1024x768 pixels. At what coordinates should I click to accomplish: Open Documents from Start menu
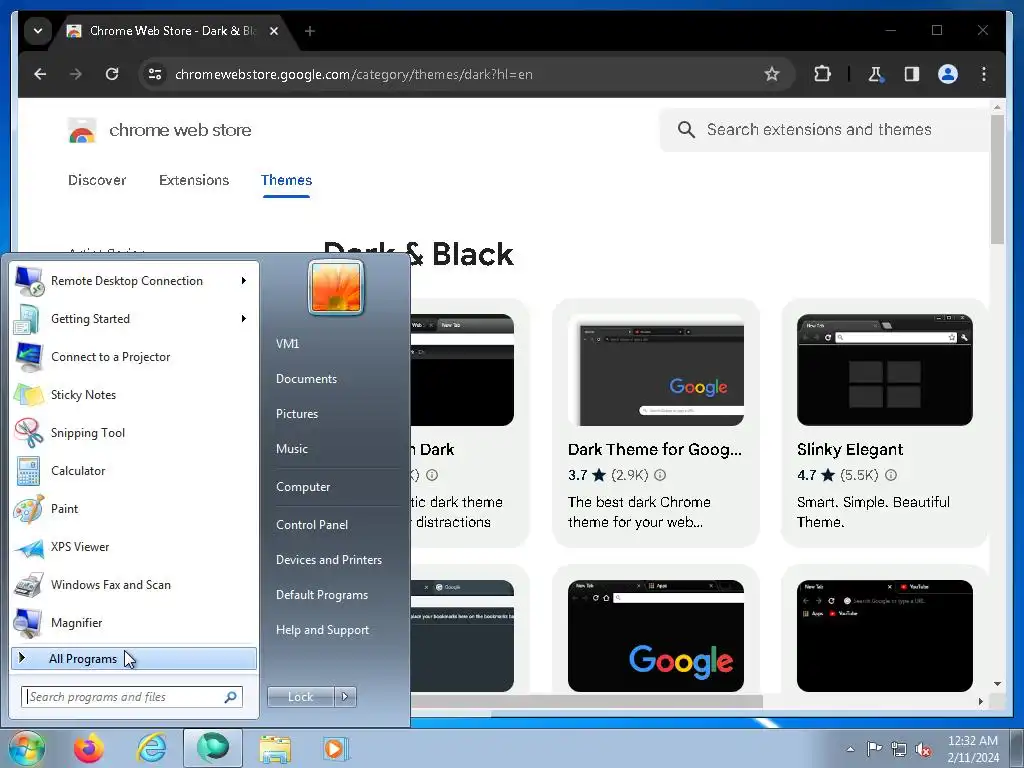pos(306,379)
